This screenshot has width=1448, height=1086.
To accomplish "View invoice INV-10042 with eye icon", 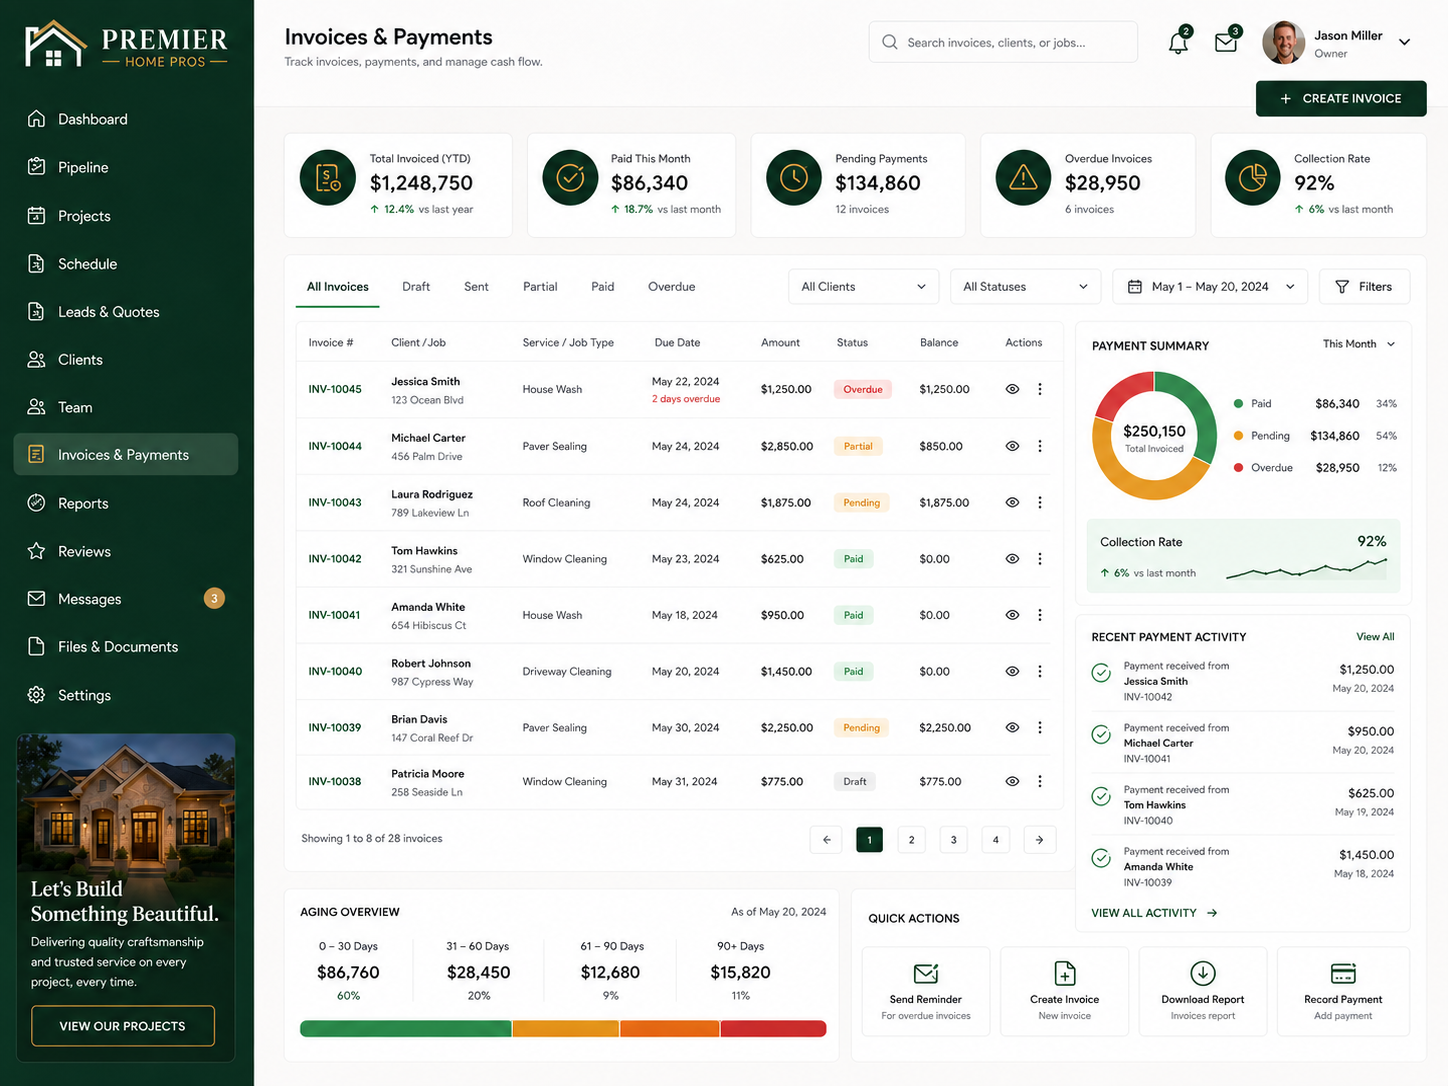I will coord(1012,559).
